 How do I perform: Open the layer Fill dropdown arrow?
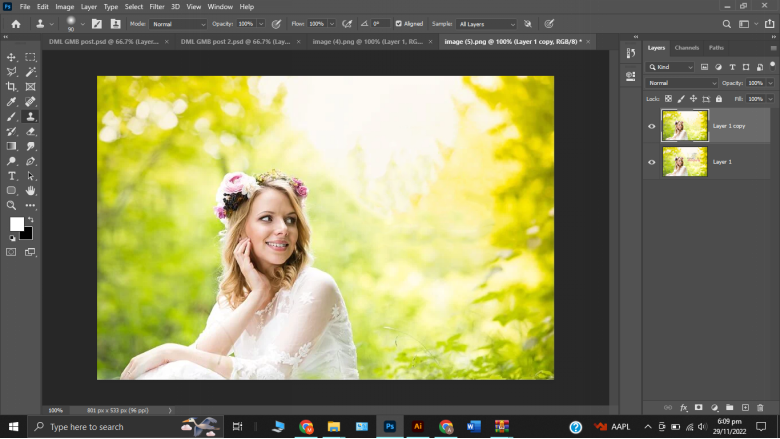[x=771, y=99]
